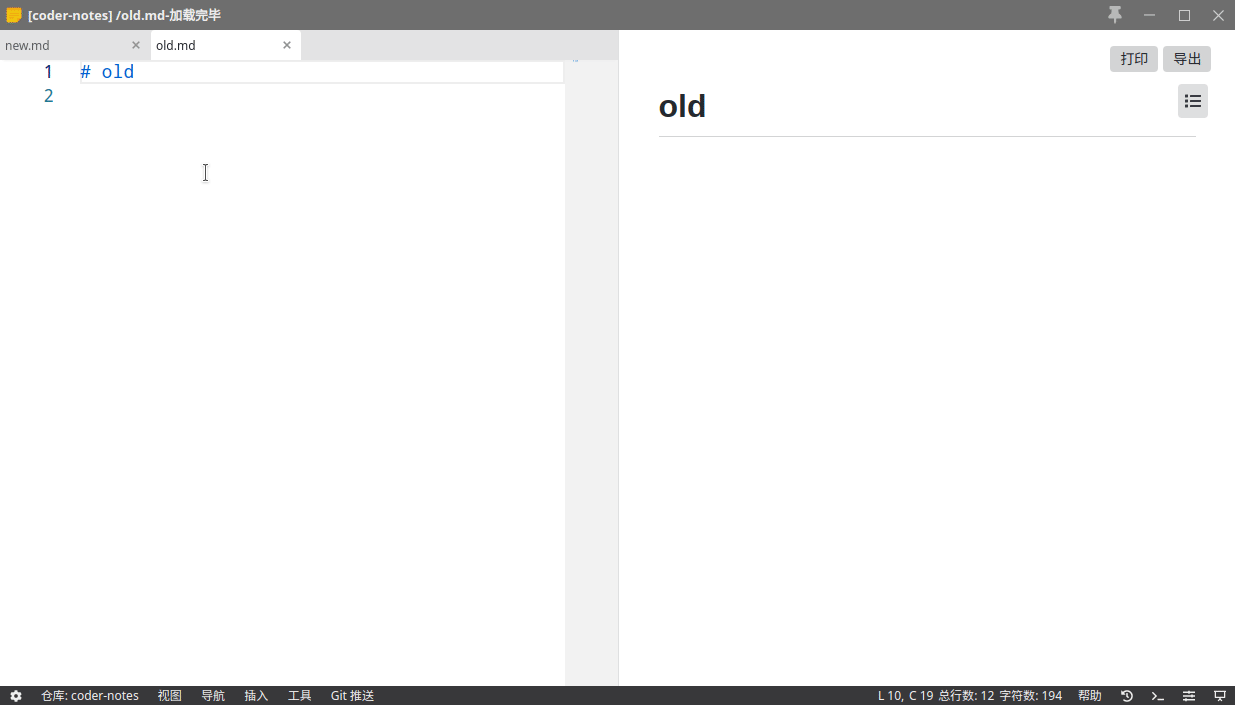
Task: Toggle the outline list icon in preview
Action: (1193, 101)
